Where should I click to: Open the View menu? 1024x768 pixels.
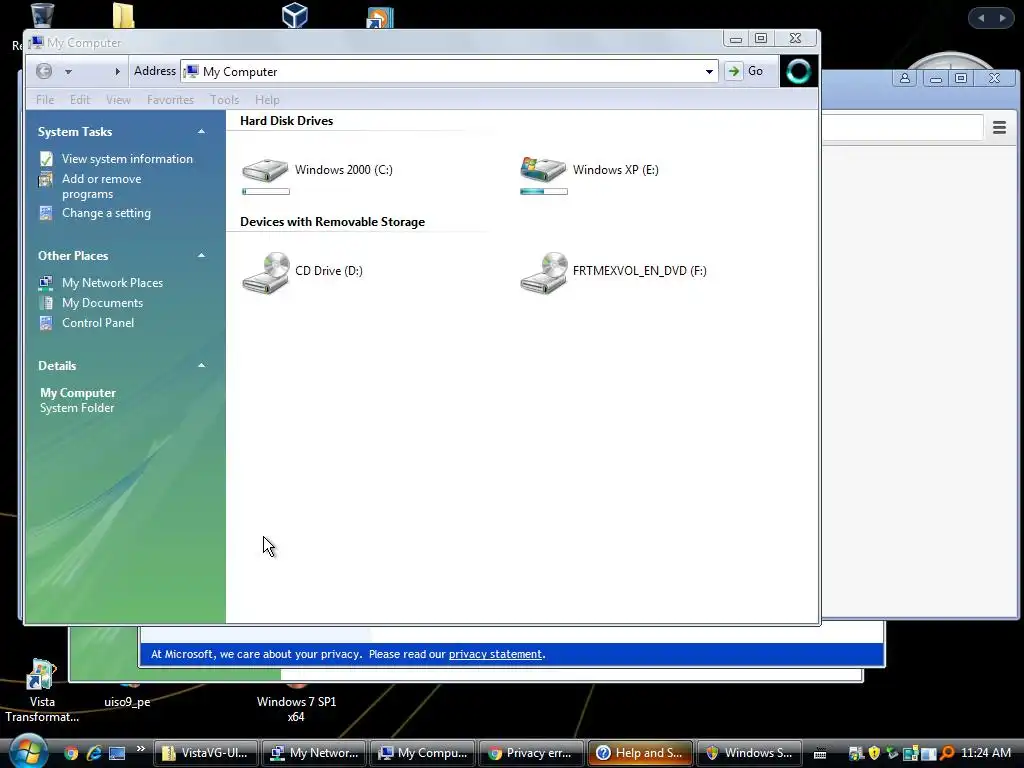click(118, 100)
